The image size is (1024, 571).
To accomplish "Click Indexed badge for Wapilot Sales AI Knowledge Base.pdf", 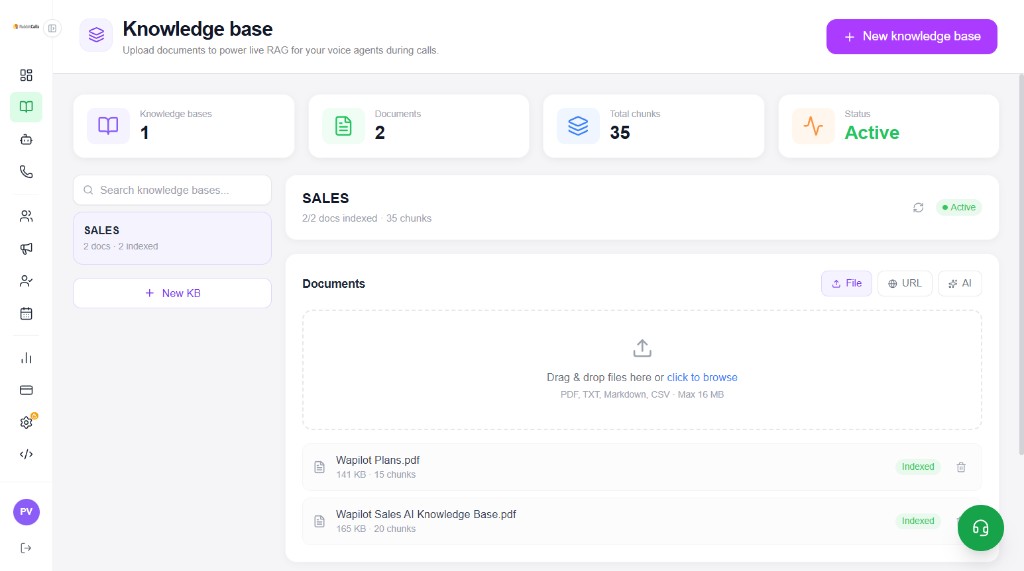I will coord(918,521).
